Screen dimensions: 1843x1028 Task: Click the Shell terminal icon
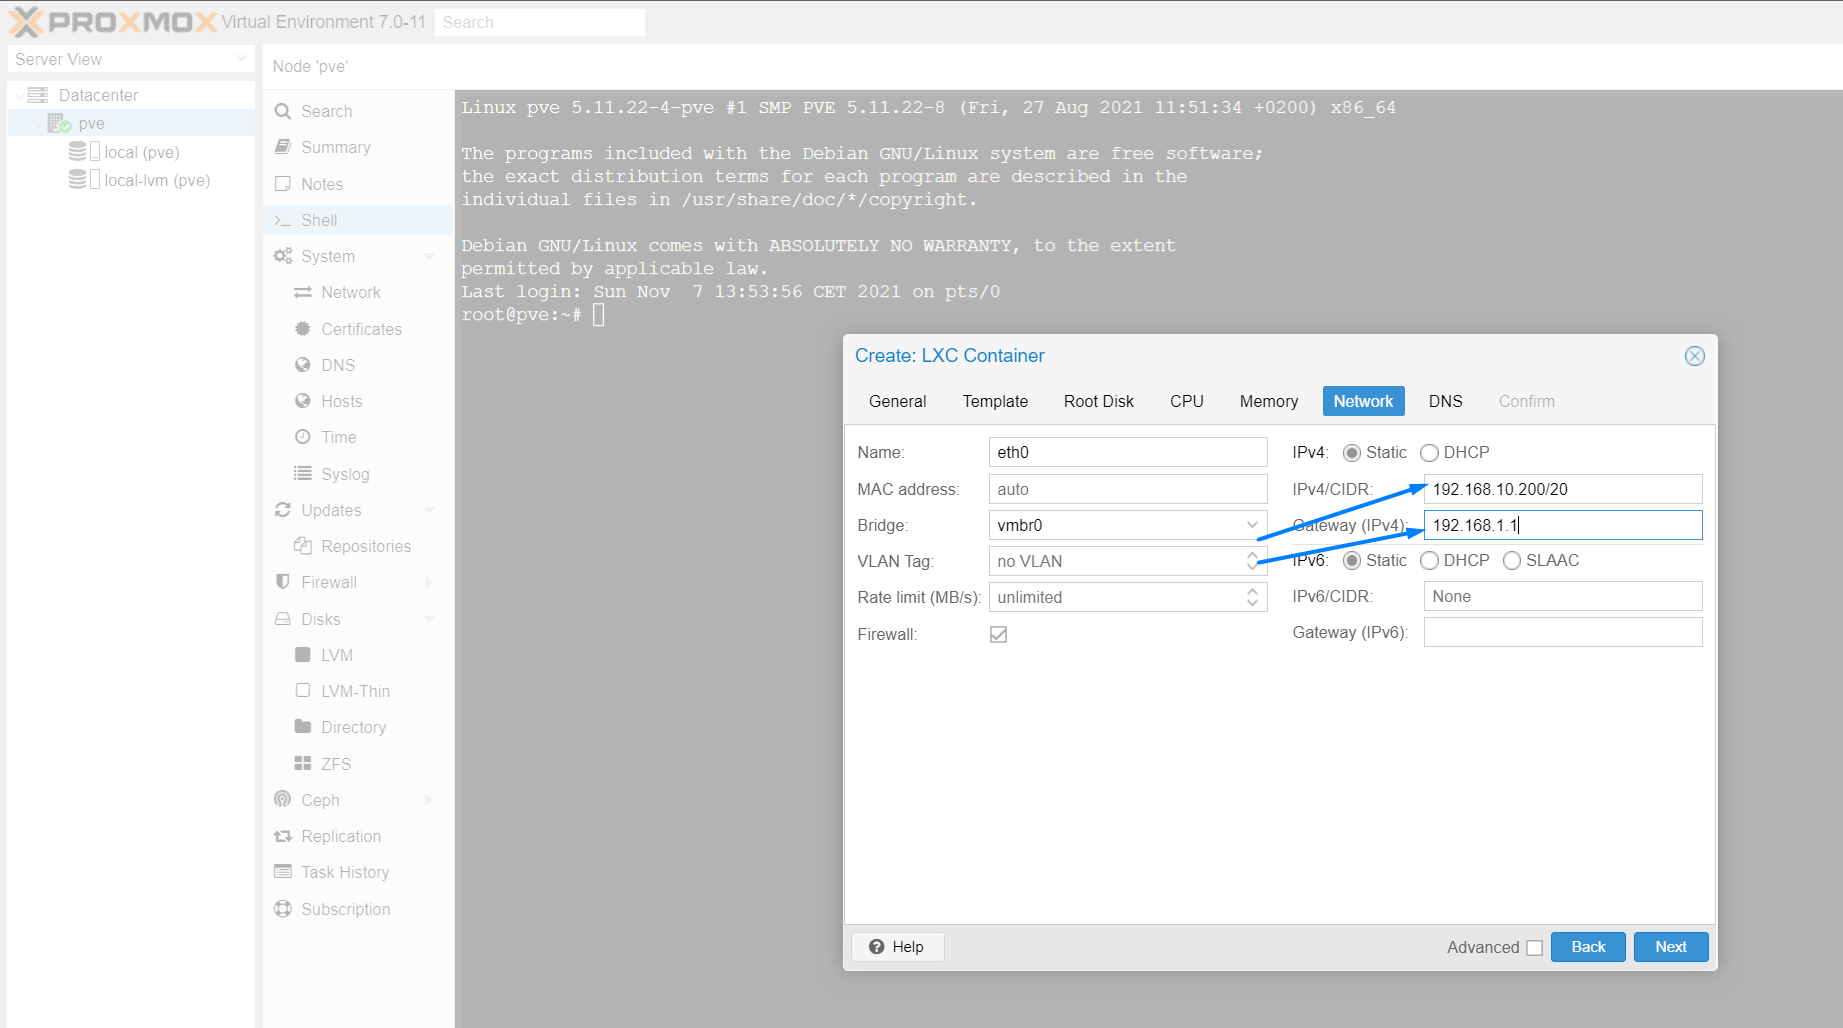[283, 220]
